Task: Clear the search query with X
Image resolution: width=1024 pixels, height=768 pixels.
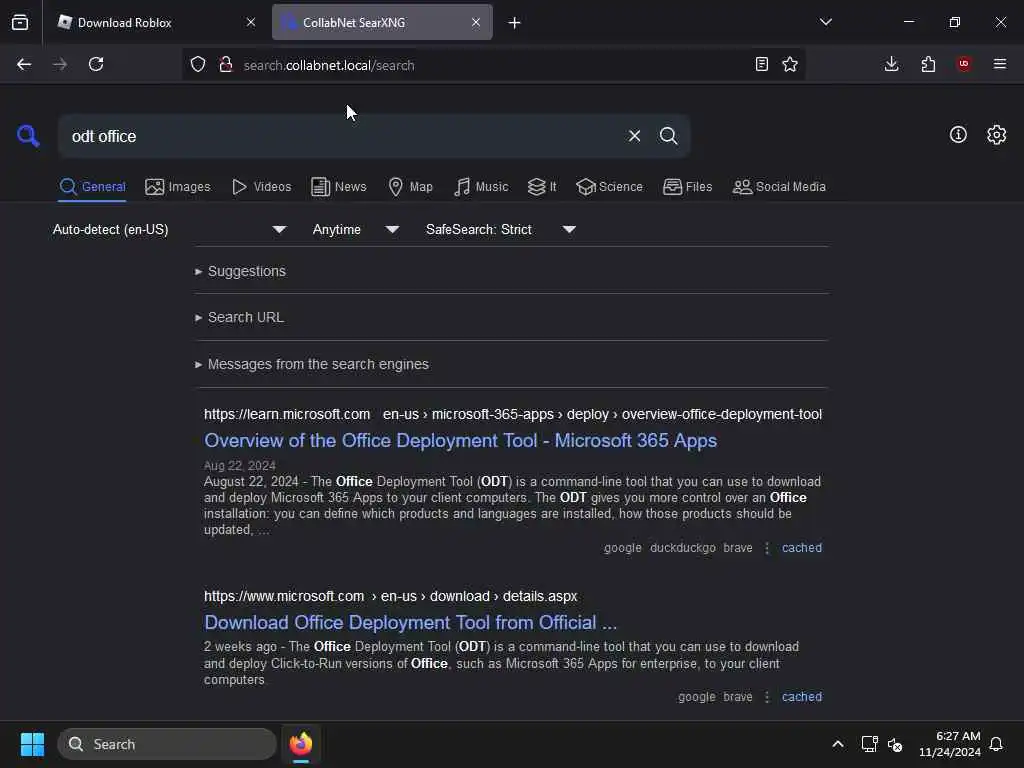Action: click(x=634, y=136)
